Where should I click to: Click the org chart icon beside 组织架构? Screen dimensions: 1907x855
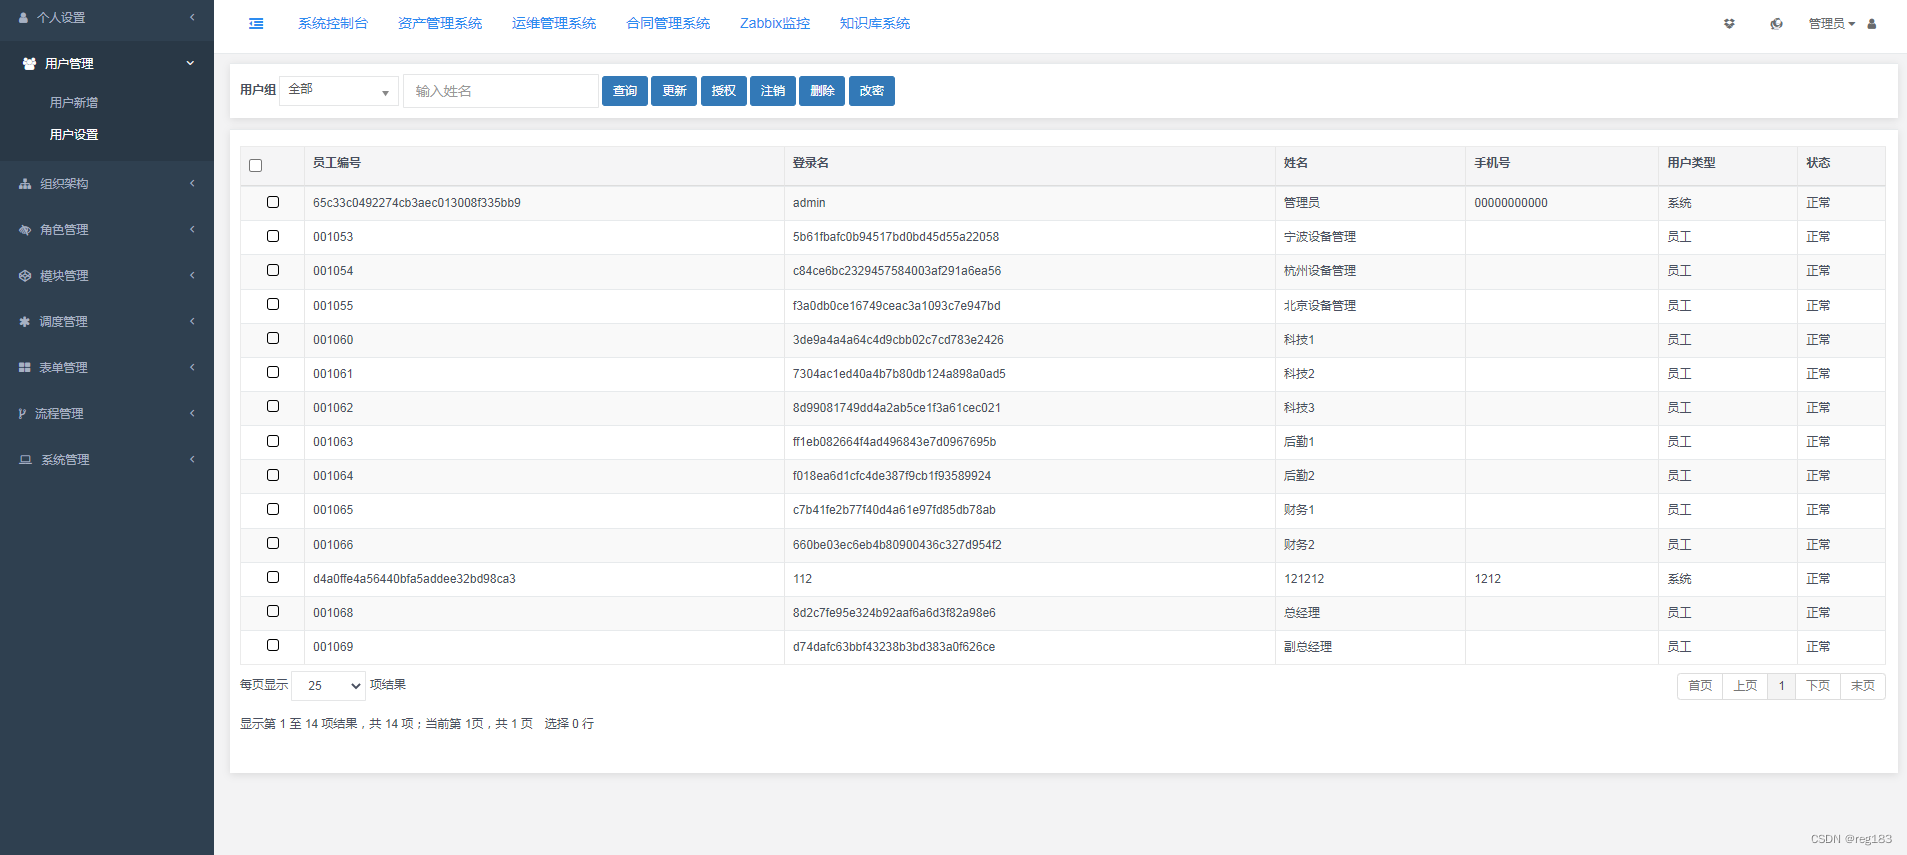[x=25, y=183]
